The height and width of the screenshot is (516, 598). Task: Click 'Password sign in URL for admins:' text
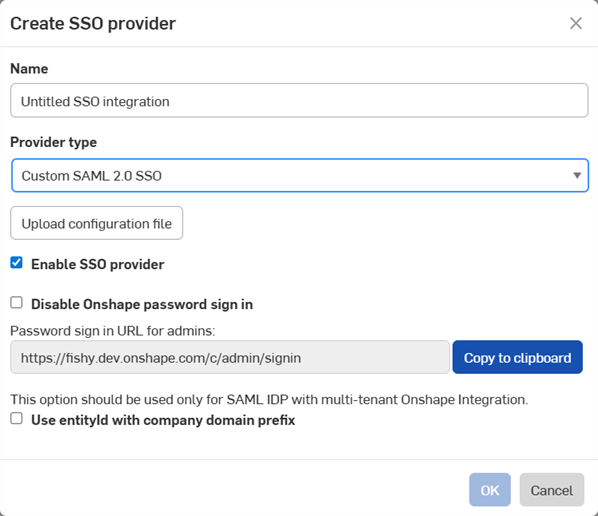point(113,331)
